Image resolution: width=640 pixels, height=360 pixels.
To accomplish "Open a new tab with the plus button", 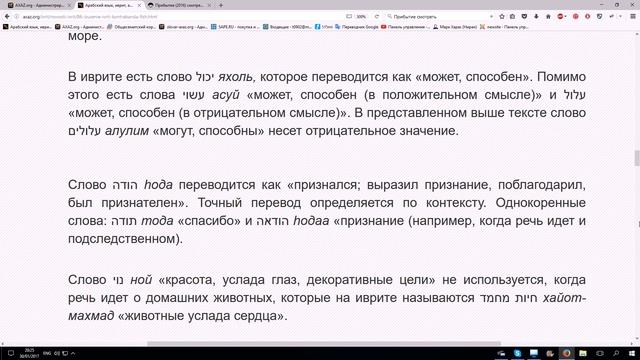I will tap(221, 5).
